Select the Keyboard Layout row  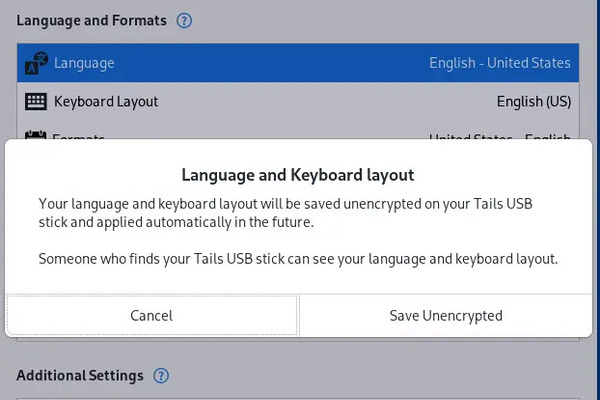coord(298,101)
